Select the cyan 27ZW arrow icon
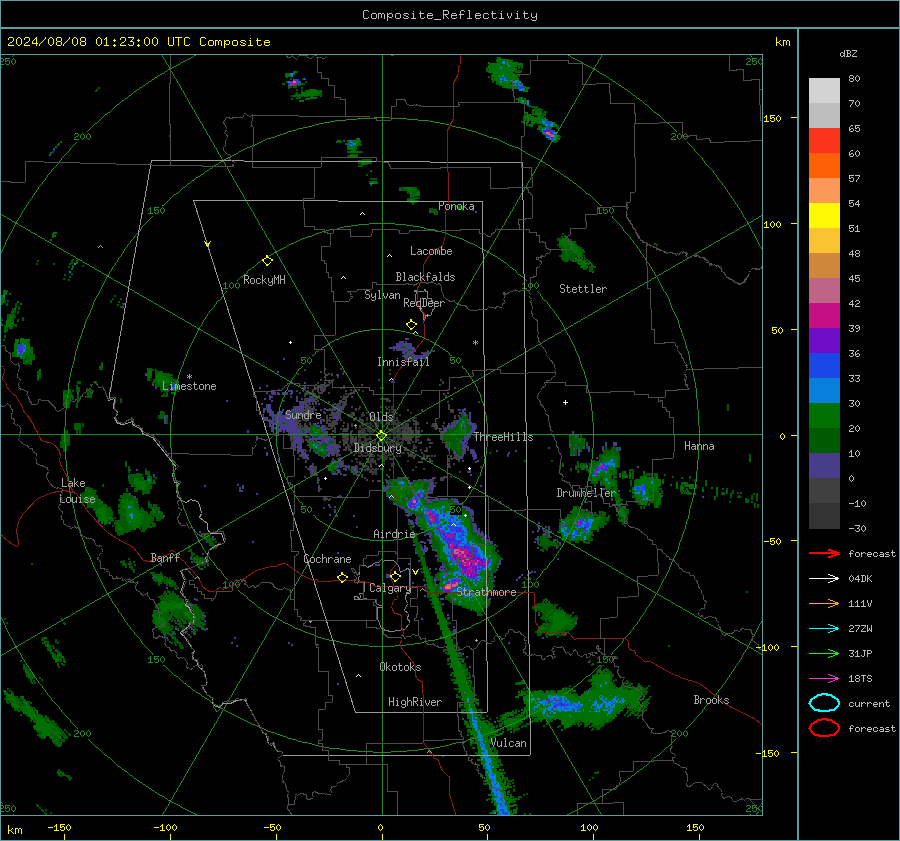 [824, 629]
